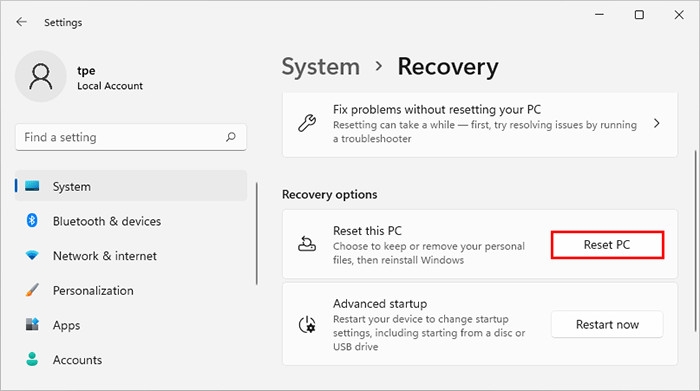Click the System monitor icon

pyautogui.click(x=32, y=186)
